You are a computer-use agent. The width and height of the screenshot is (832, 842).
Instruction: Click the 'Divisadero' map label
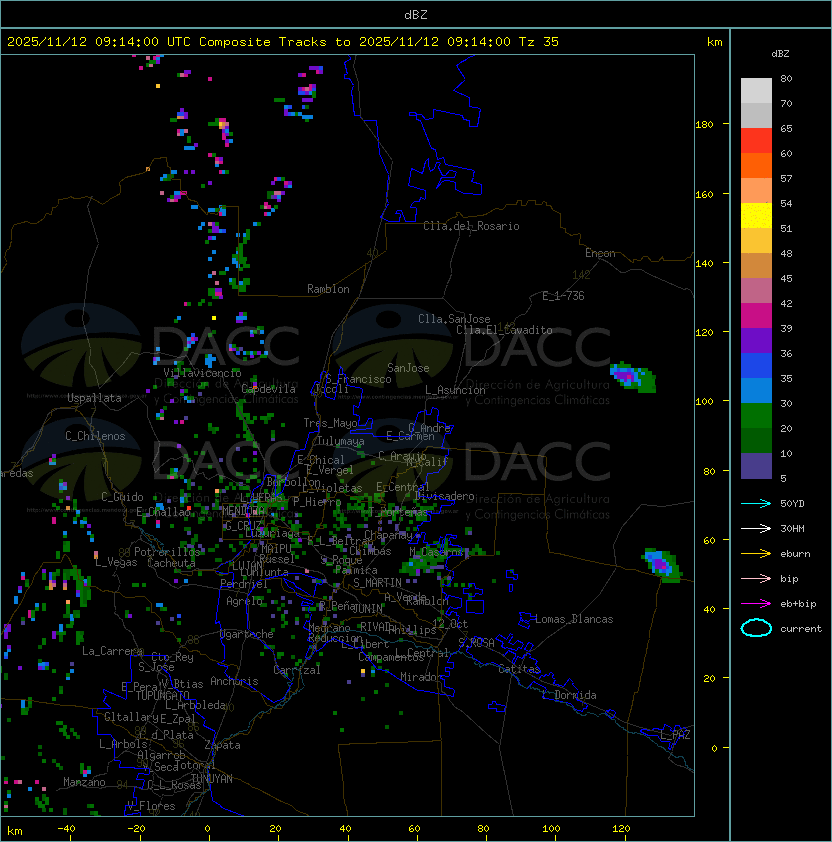445,496
